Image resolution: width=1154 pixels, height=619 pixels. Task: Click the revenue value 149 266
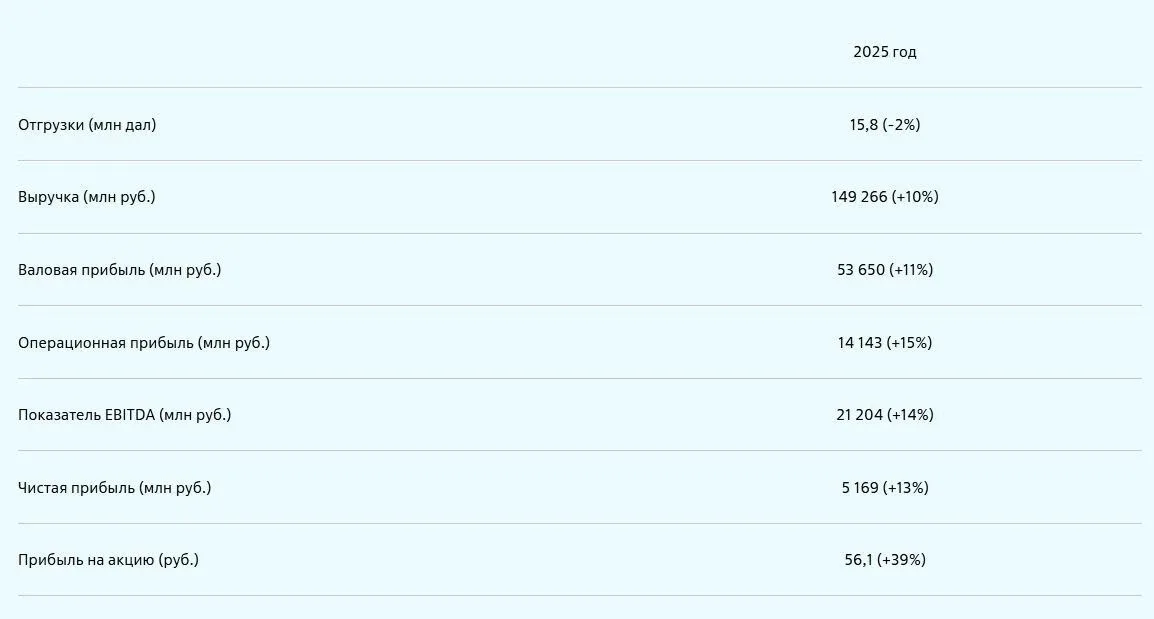coord(859,197)
